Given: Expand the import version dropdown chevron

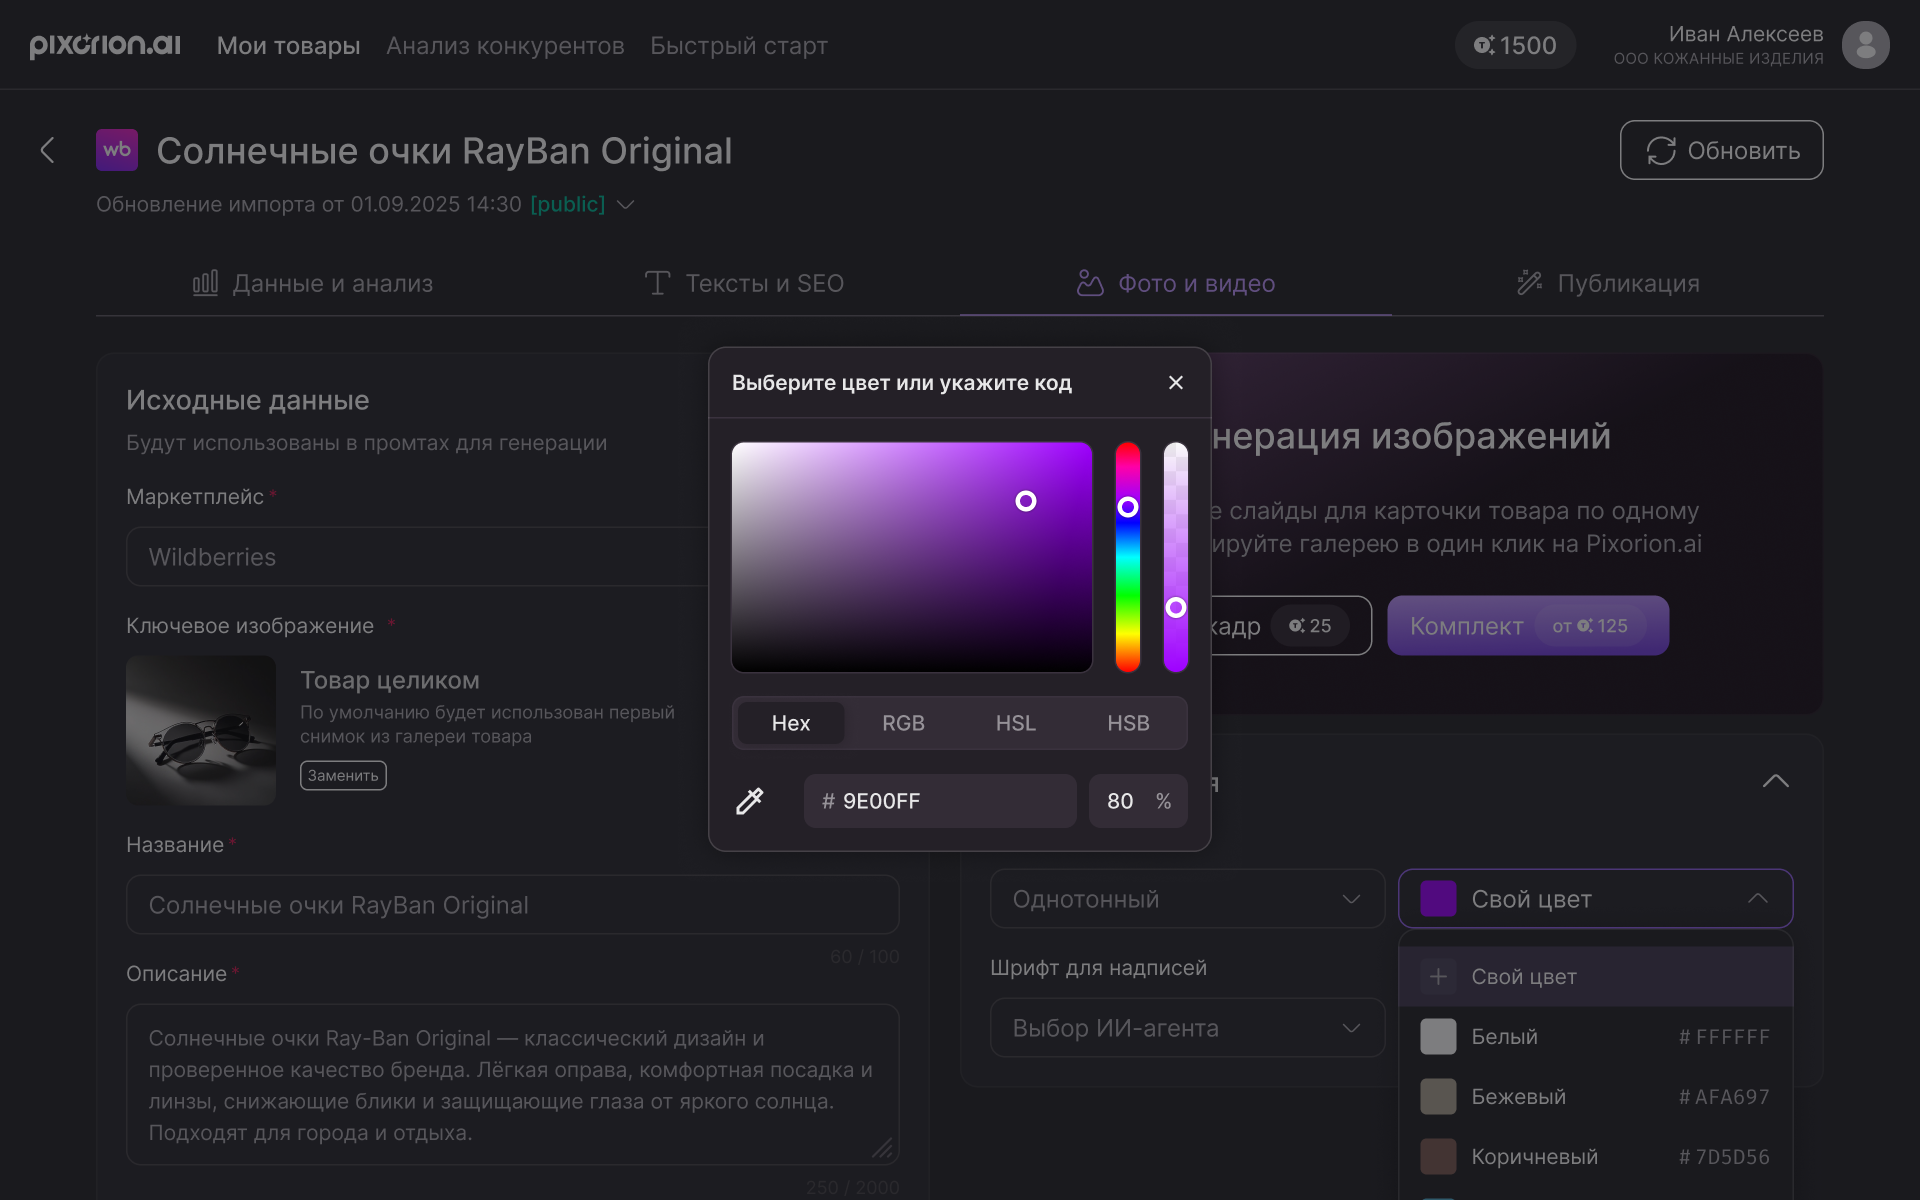Looking at the screenshot, I should [626, 204].
